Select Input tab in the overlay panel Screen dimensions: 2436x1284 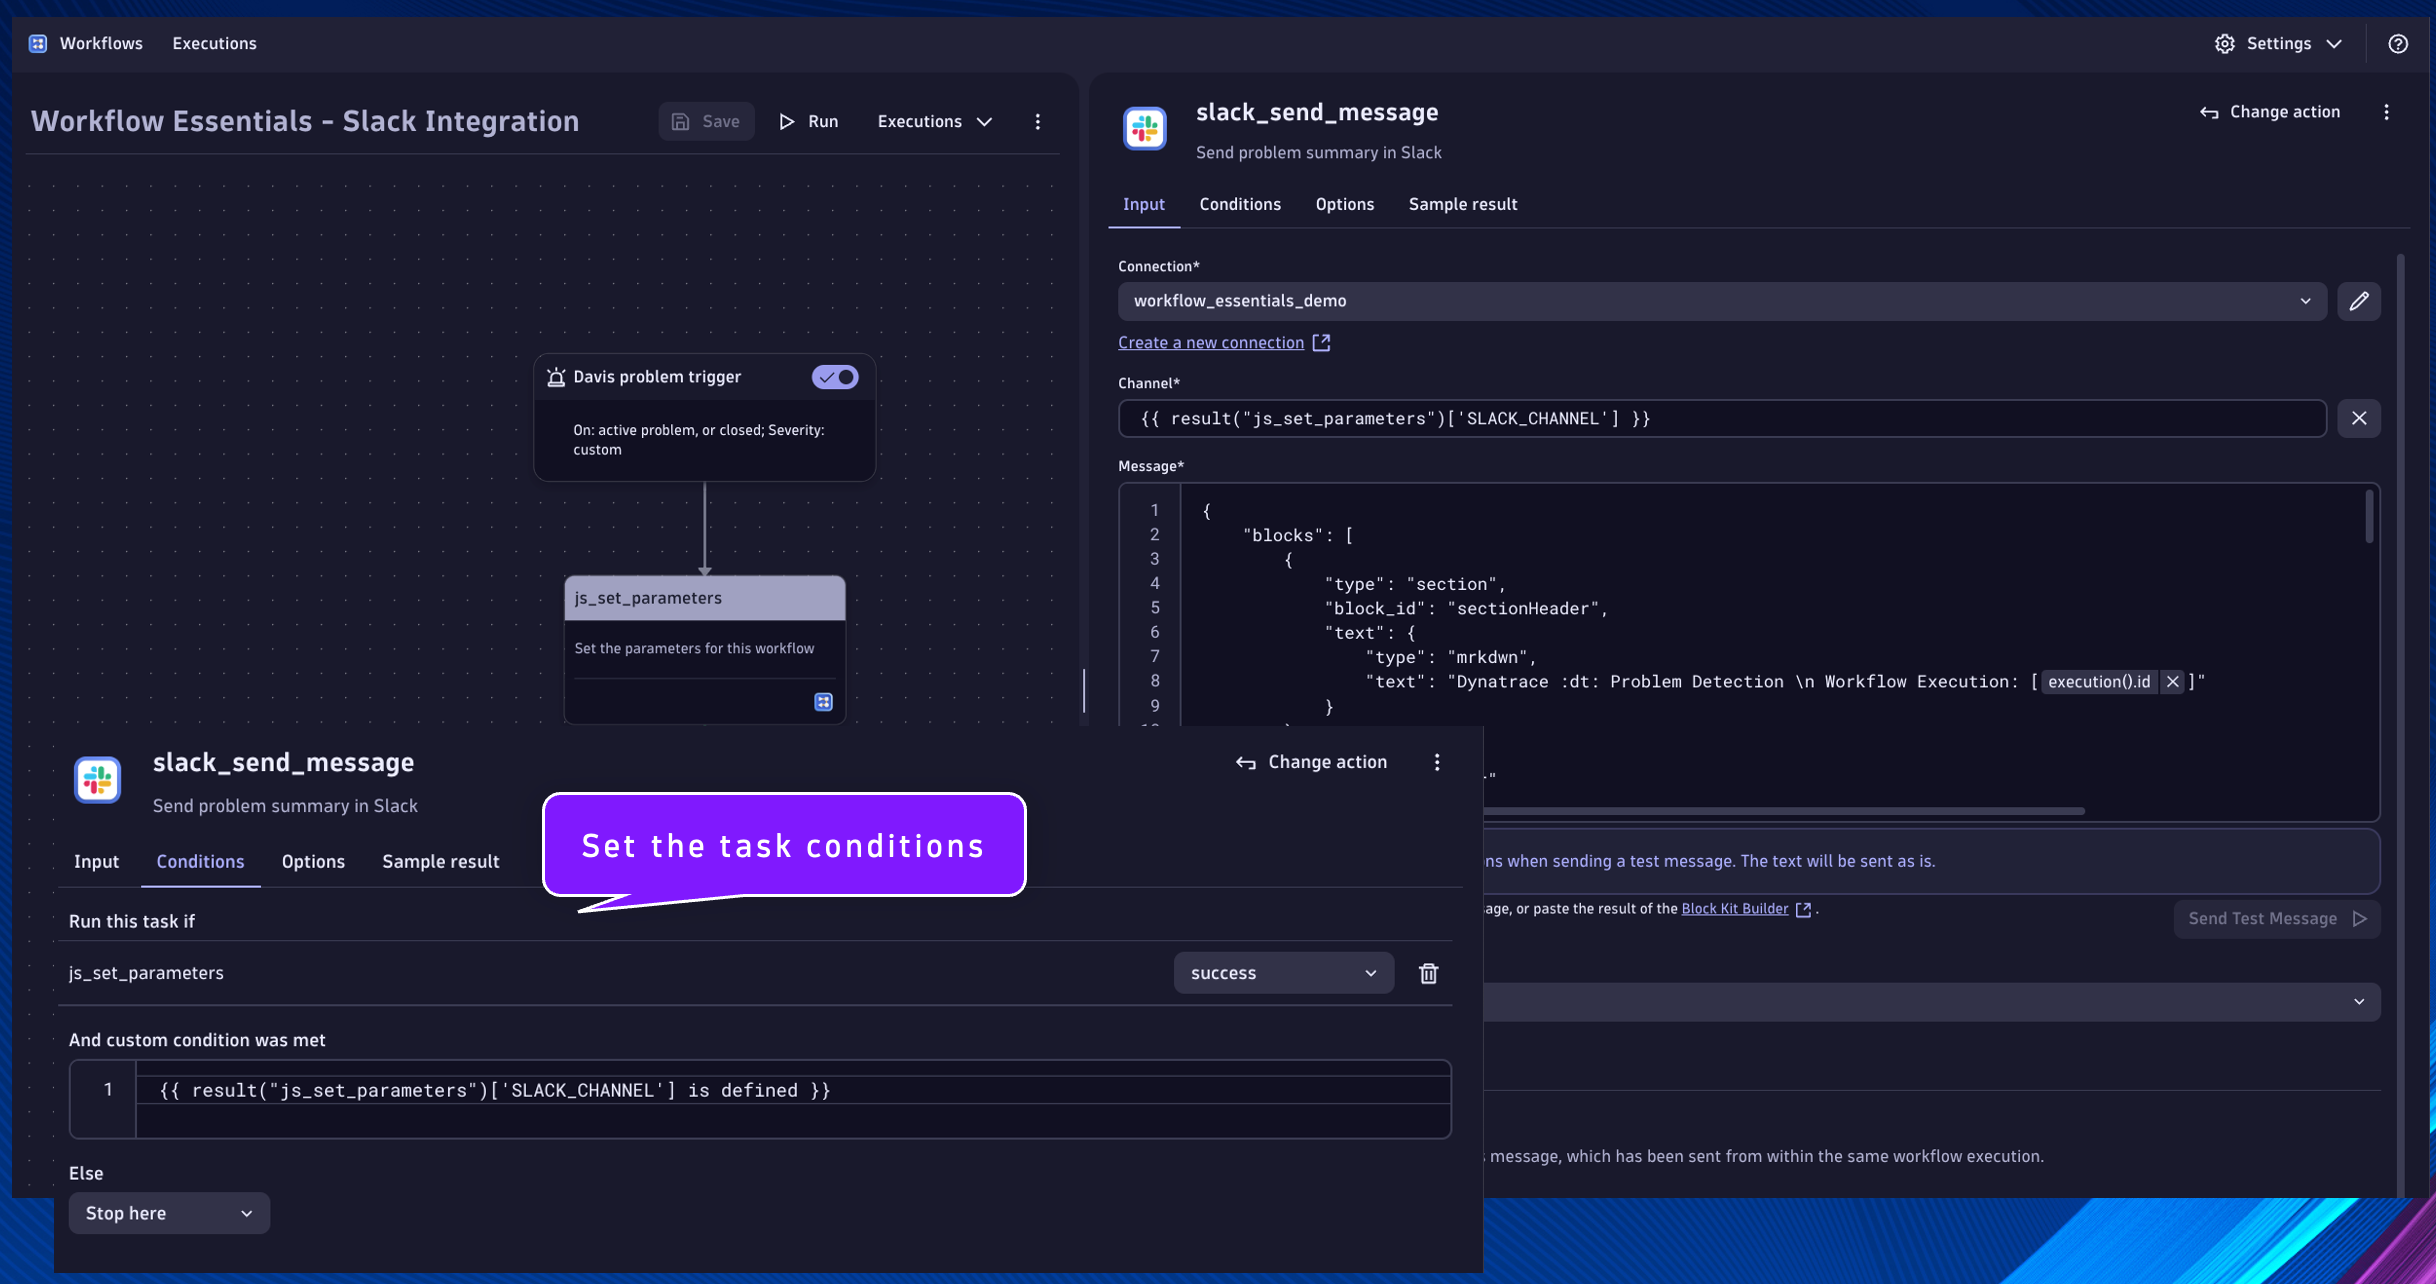coord(96,862)
